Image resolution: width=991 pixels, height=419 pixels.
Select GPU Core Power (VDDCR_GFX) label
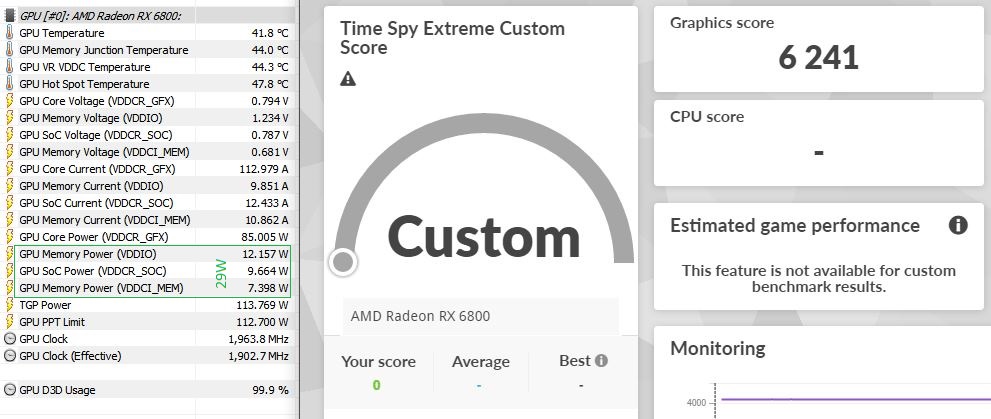94,237
